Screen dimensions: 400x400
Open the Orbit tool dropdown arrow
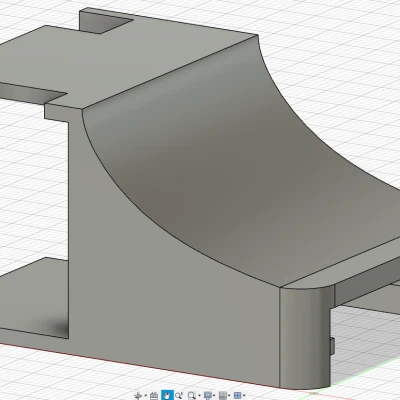coord(146,396)
